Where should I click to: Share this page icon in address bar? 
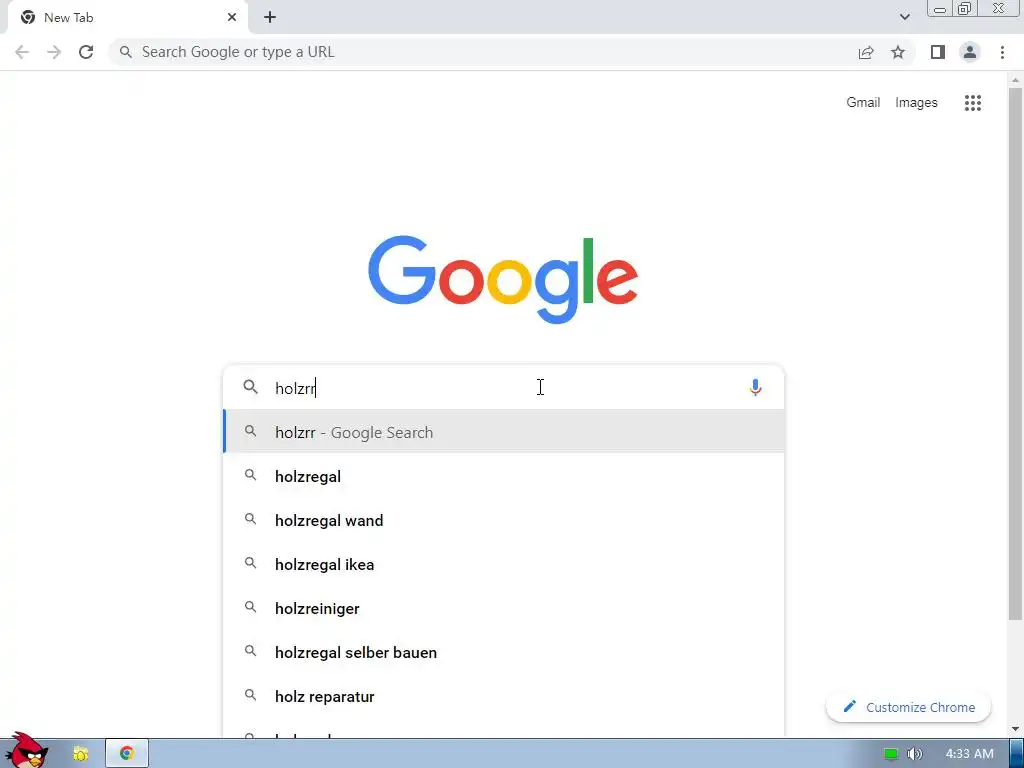pos(866,52)
